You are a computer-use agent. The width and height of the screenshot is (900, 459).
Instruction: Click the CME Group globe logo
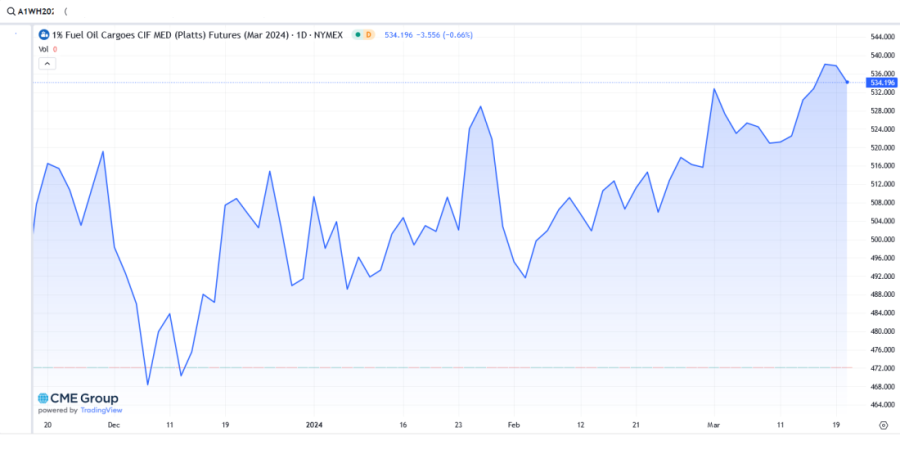coord(43,398)
